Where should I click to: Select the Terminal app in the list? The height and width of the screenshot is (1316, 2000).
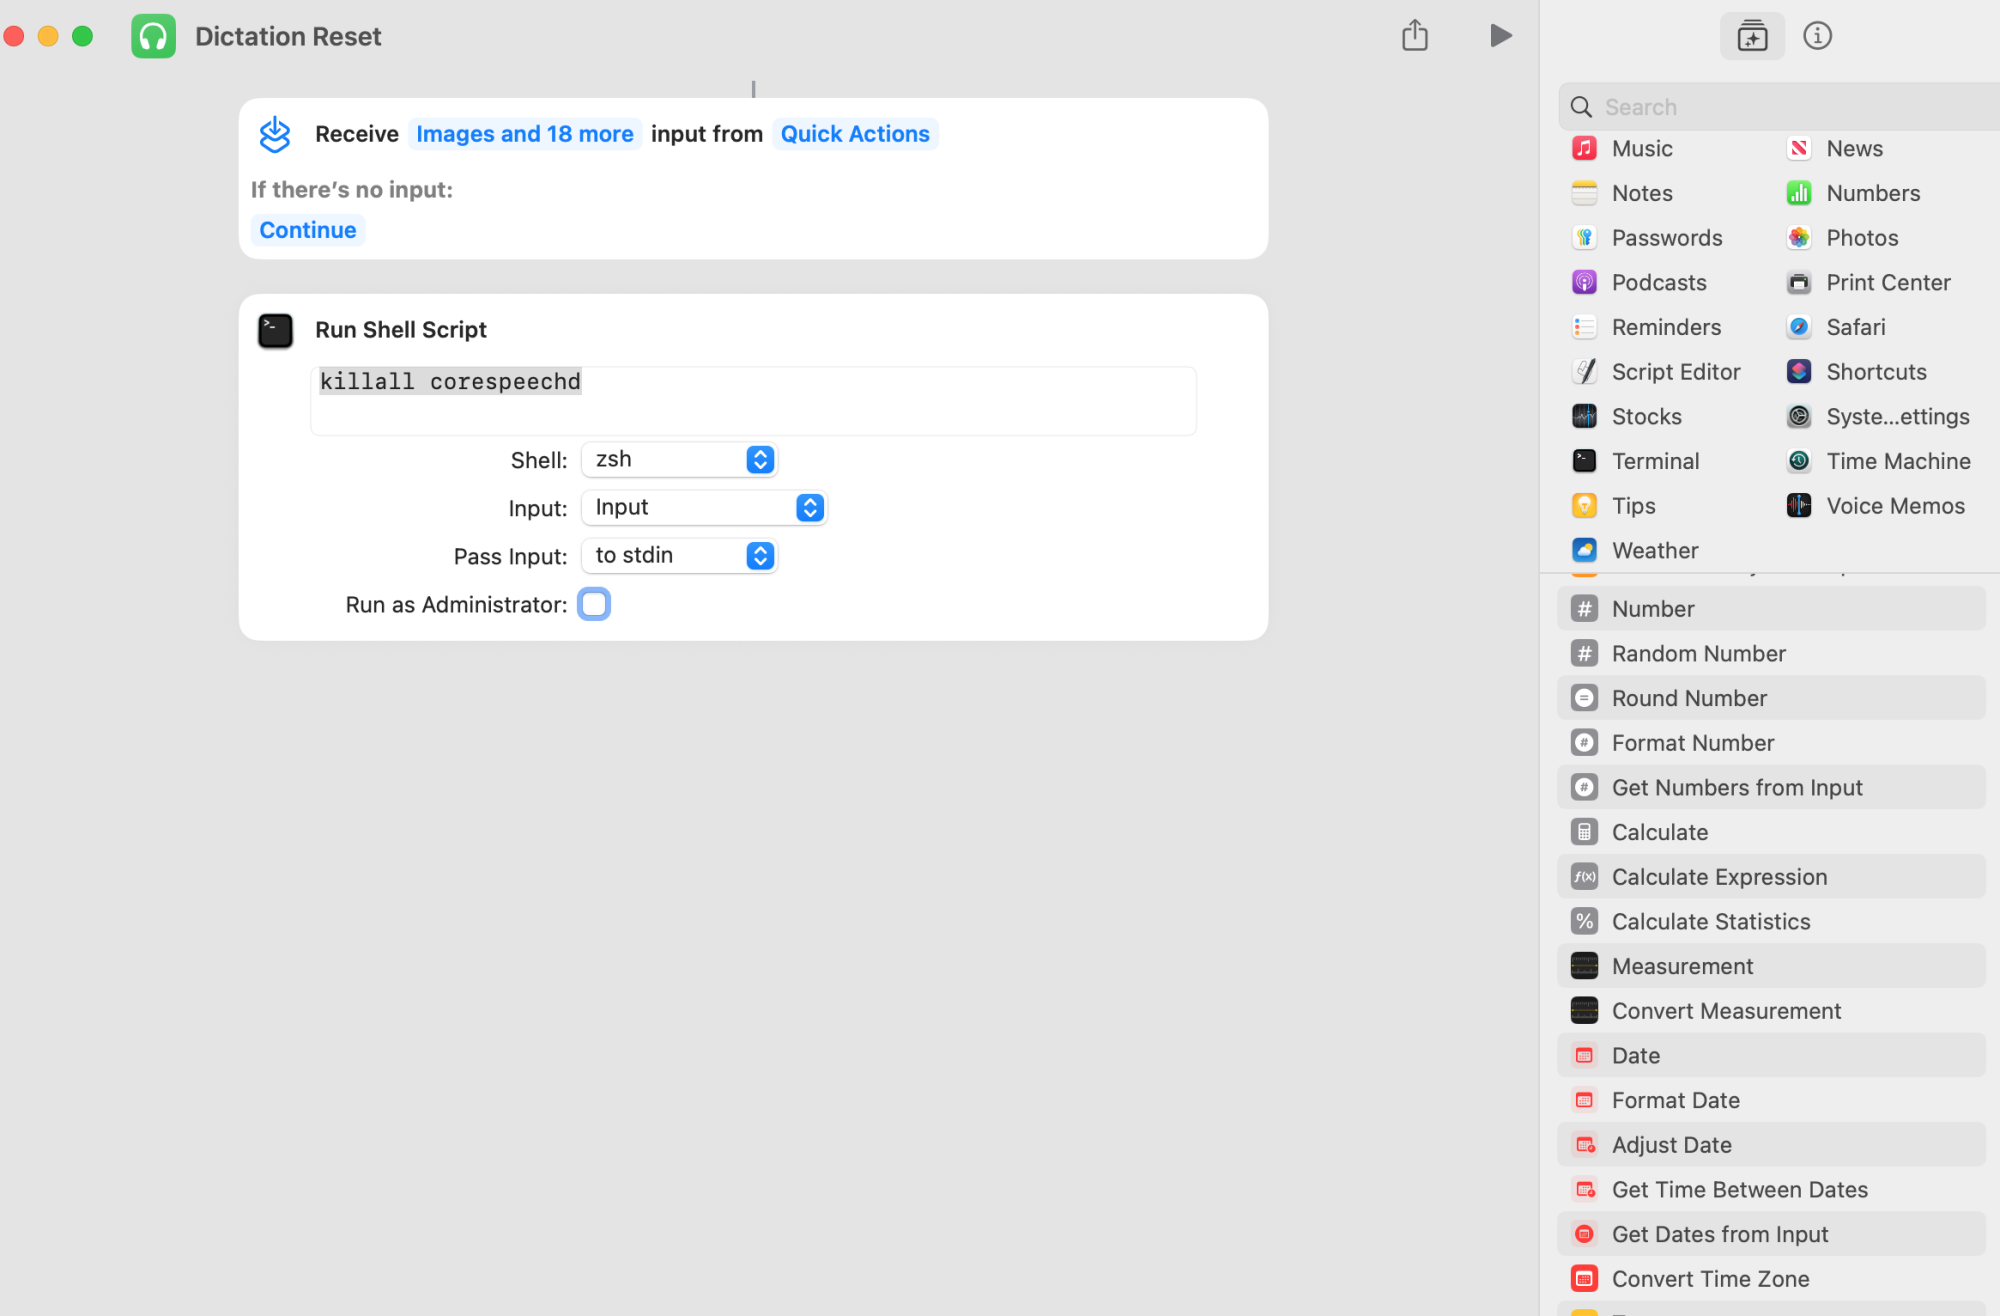click(x=1655, y=461)
